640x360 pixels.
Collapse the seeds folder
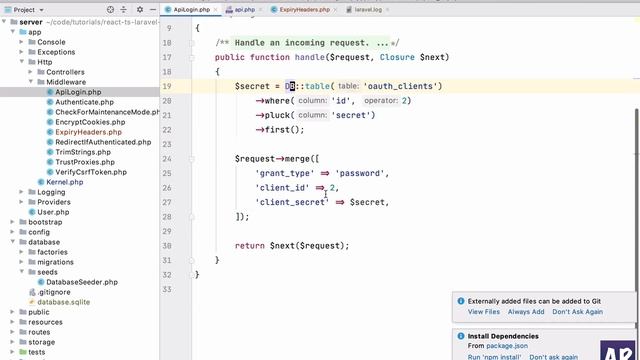[x=22, y=272]
